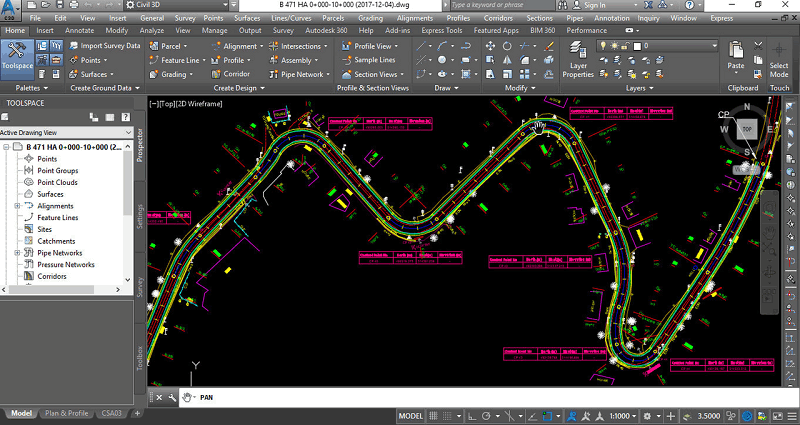
Task: Open the layer name dropdown showing 0
Action: point(657,46)
